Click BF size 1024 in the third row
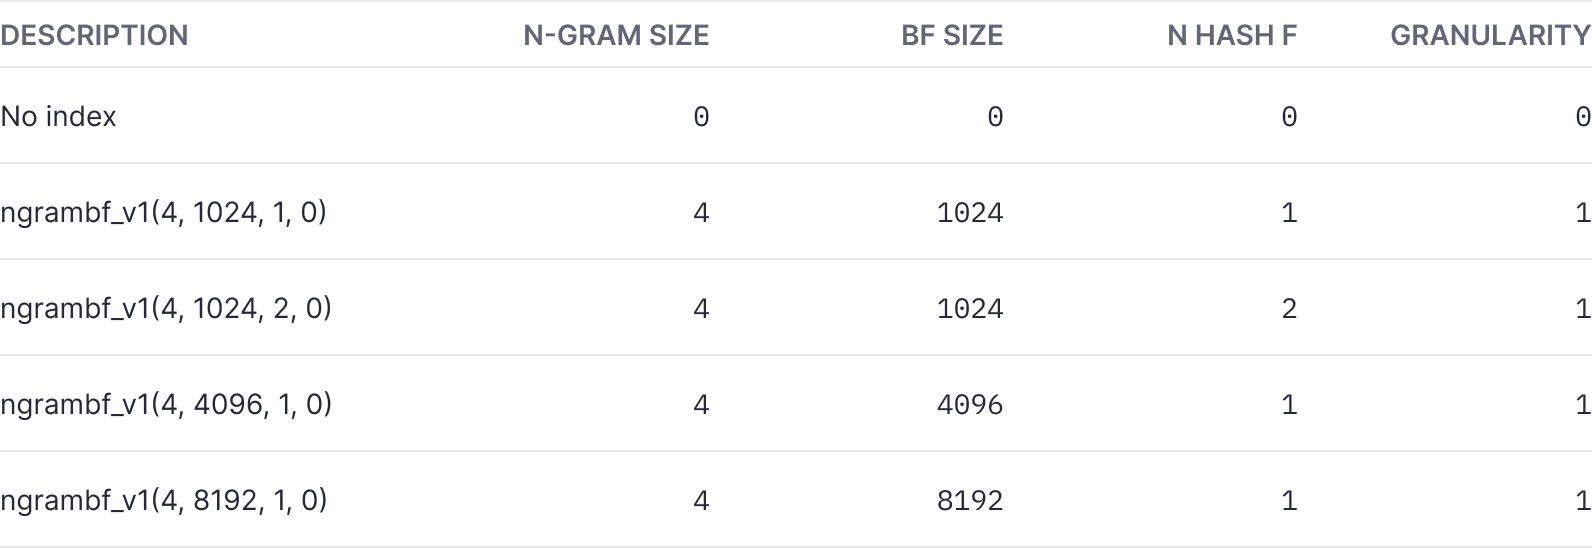 pyautogui.click(x=970, y=309)
